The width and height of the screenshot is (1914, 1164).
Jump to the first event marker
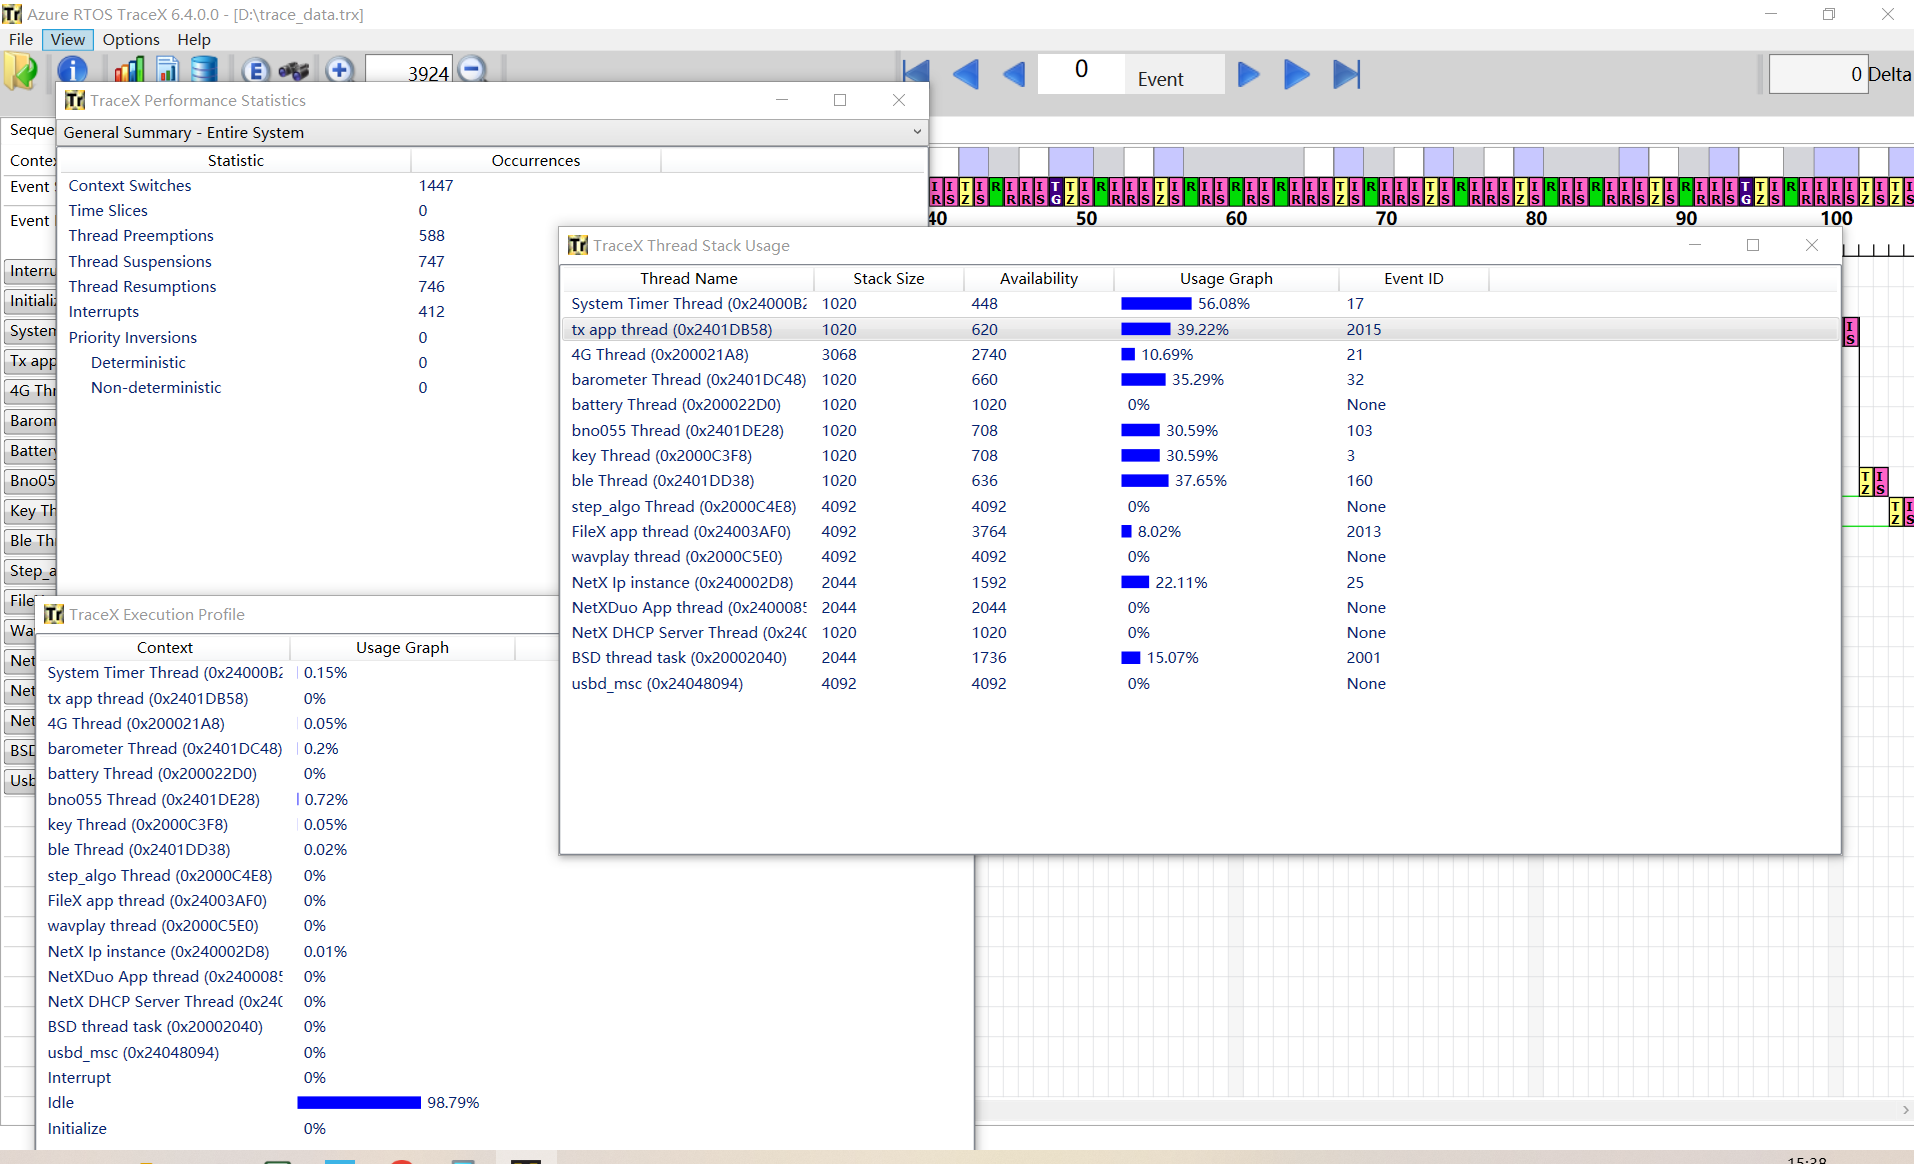coord(916,71)
